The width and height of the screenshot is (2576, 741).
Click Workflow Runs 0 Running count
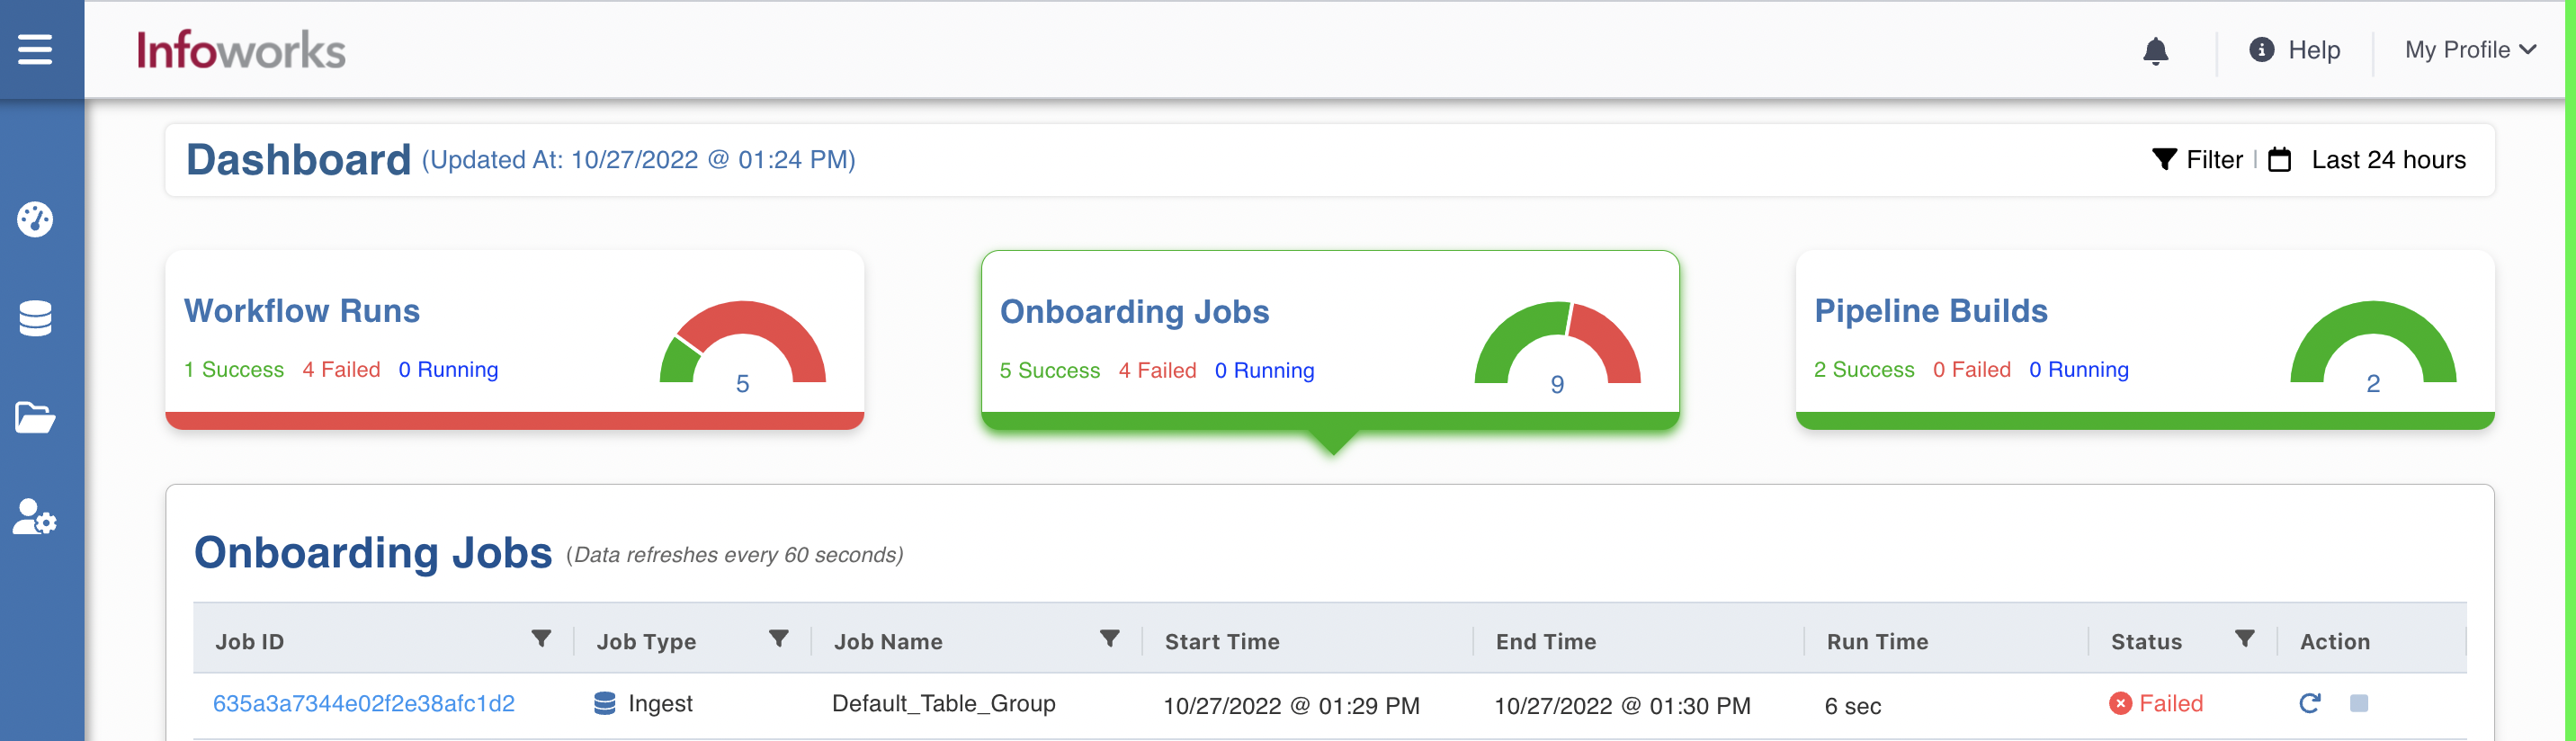[x=448, y=370]
